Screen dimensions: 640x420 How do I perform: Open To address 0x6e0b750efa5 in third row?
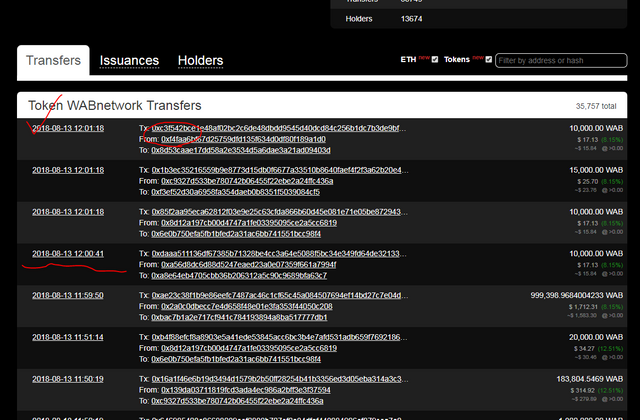pyautogui.click(x=236, y=234)
